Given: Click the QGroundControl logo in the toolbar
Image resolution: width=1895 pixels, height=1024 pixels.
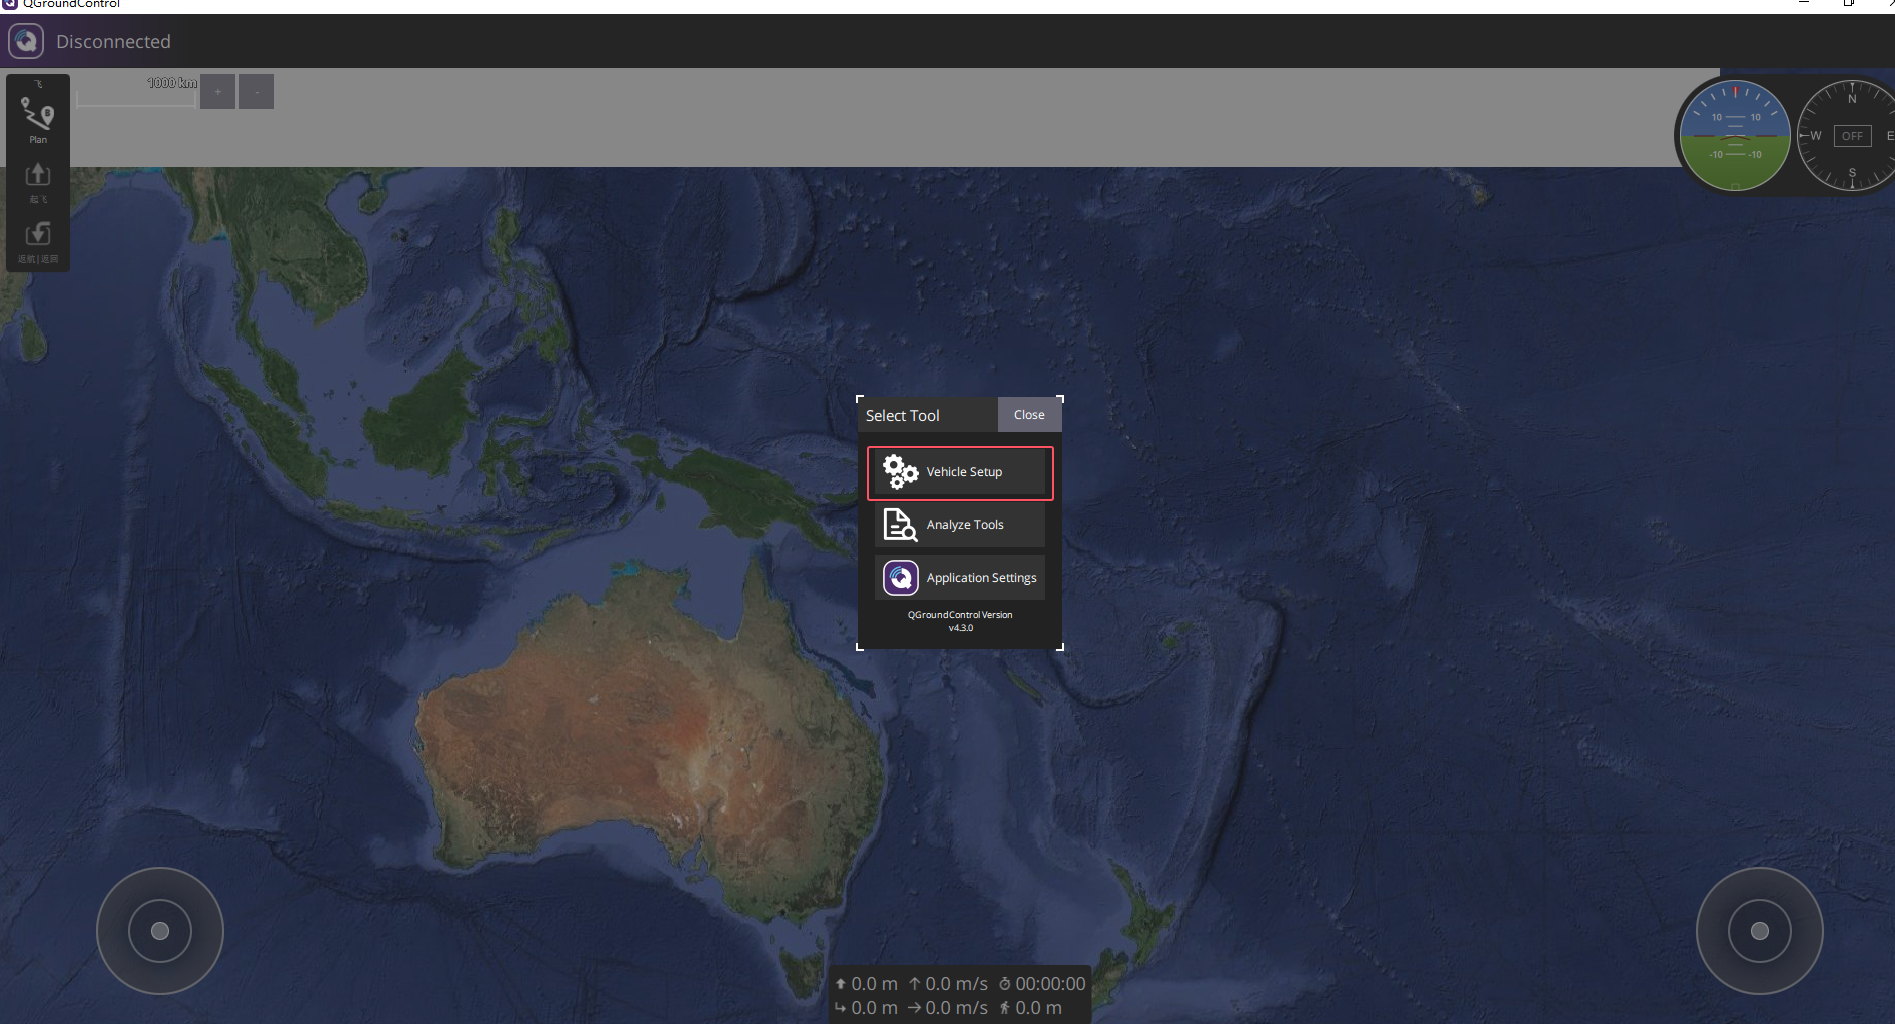Looking at the screenshot, I should (x=26, y=41).
